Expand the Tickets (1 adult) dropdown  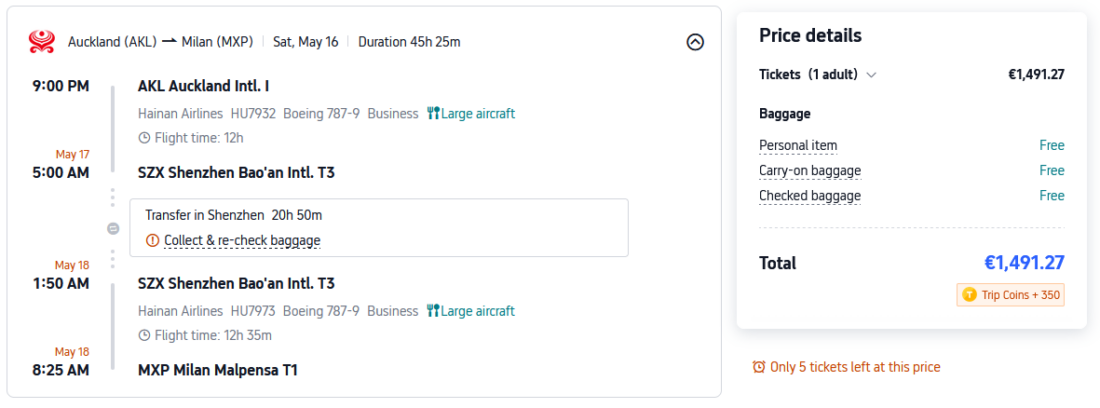871,74
